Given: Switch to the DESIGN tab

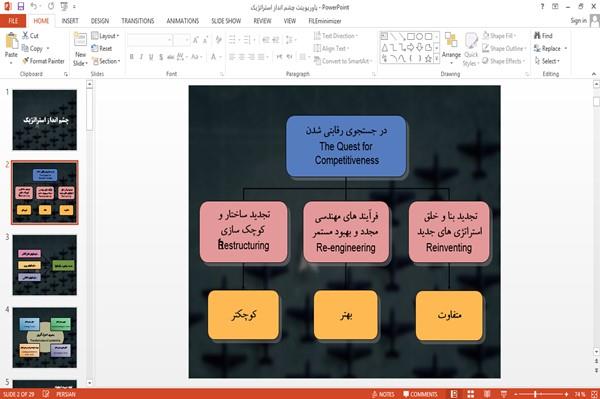Looking at the screenshot, I should pos(100,21).
